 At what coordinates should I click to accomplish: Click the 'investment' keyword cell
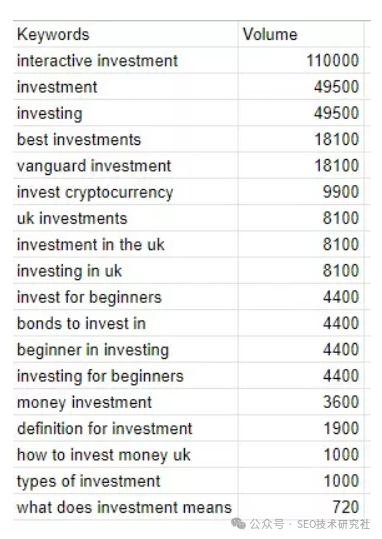click(125, 87)
